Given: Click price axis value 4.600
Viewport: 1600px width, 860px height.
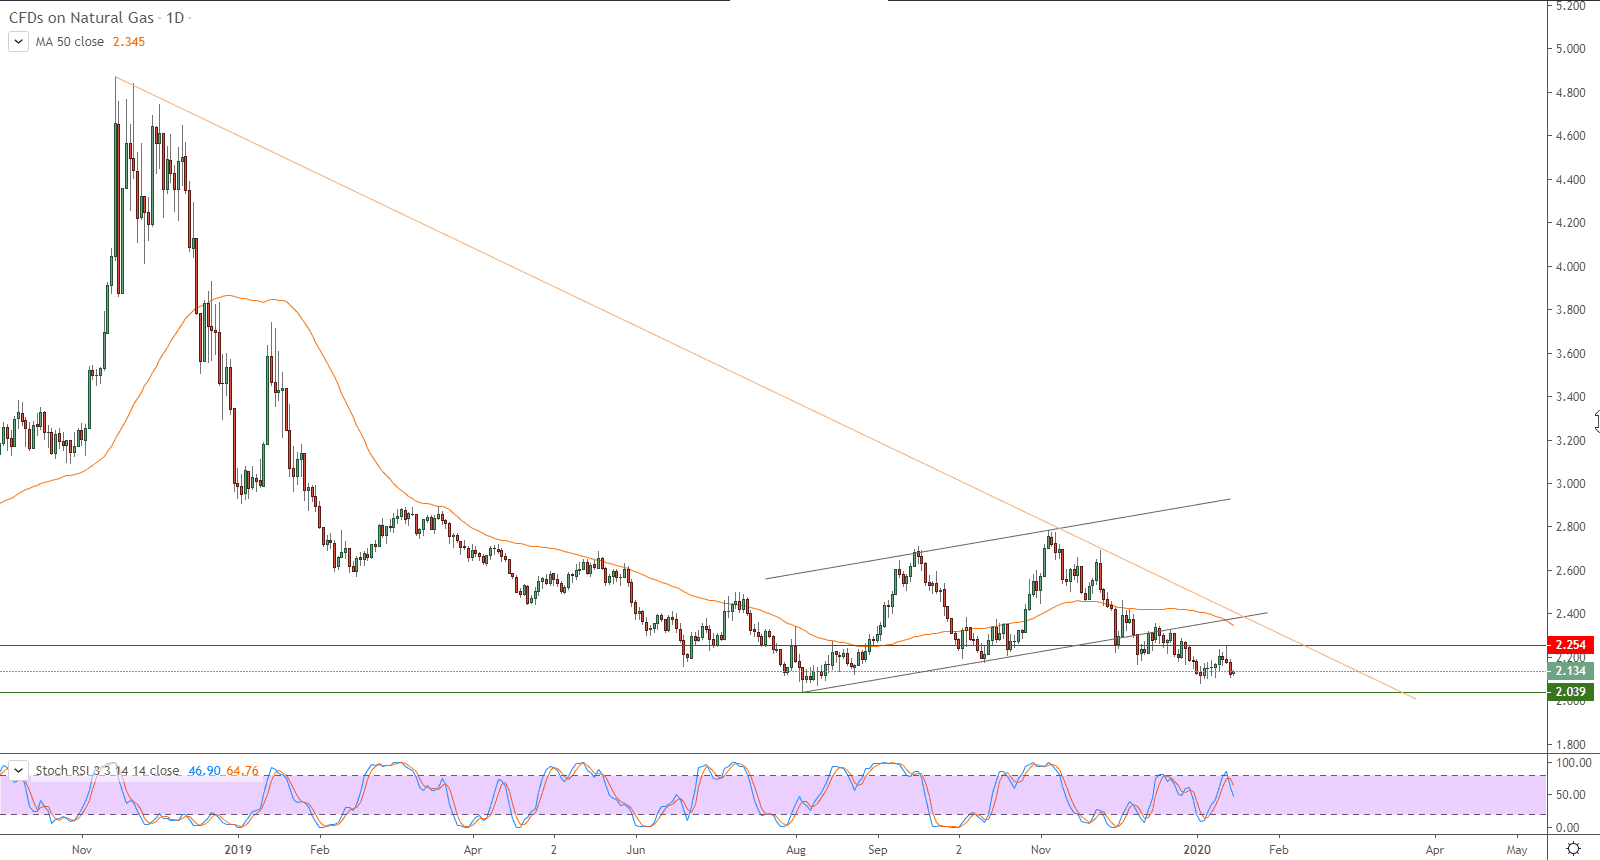Looking at the screenshot, I should 1570,136.
